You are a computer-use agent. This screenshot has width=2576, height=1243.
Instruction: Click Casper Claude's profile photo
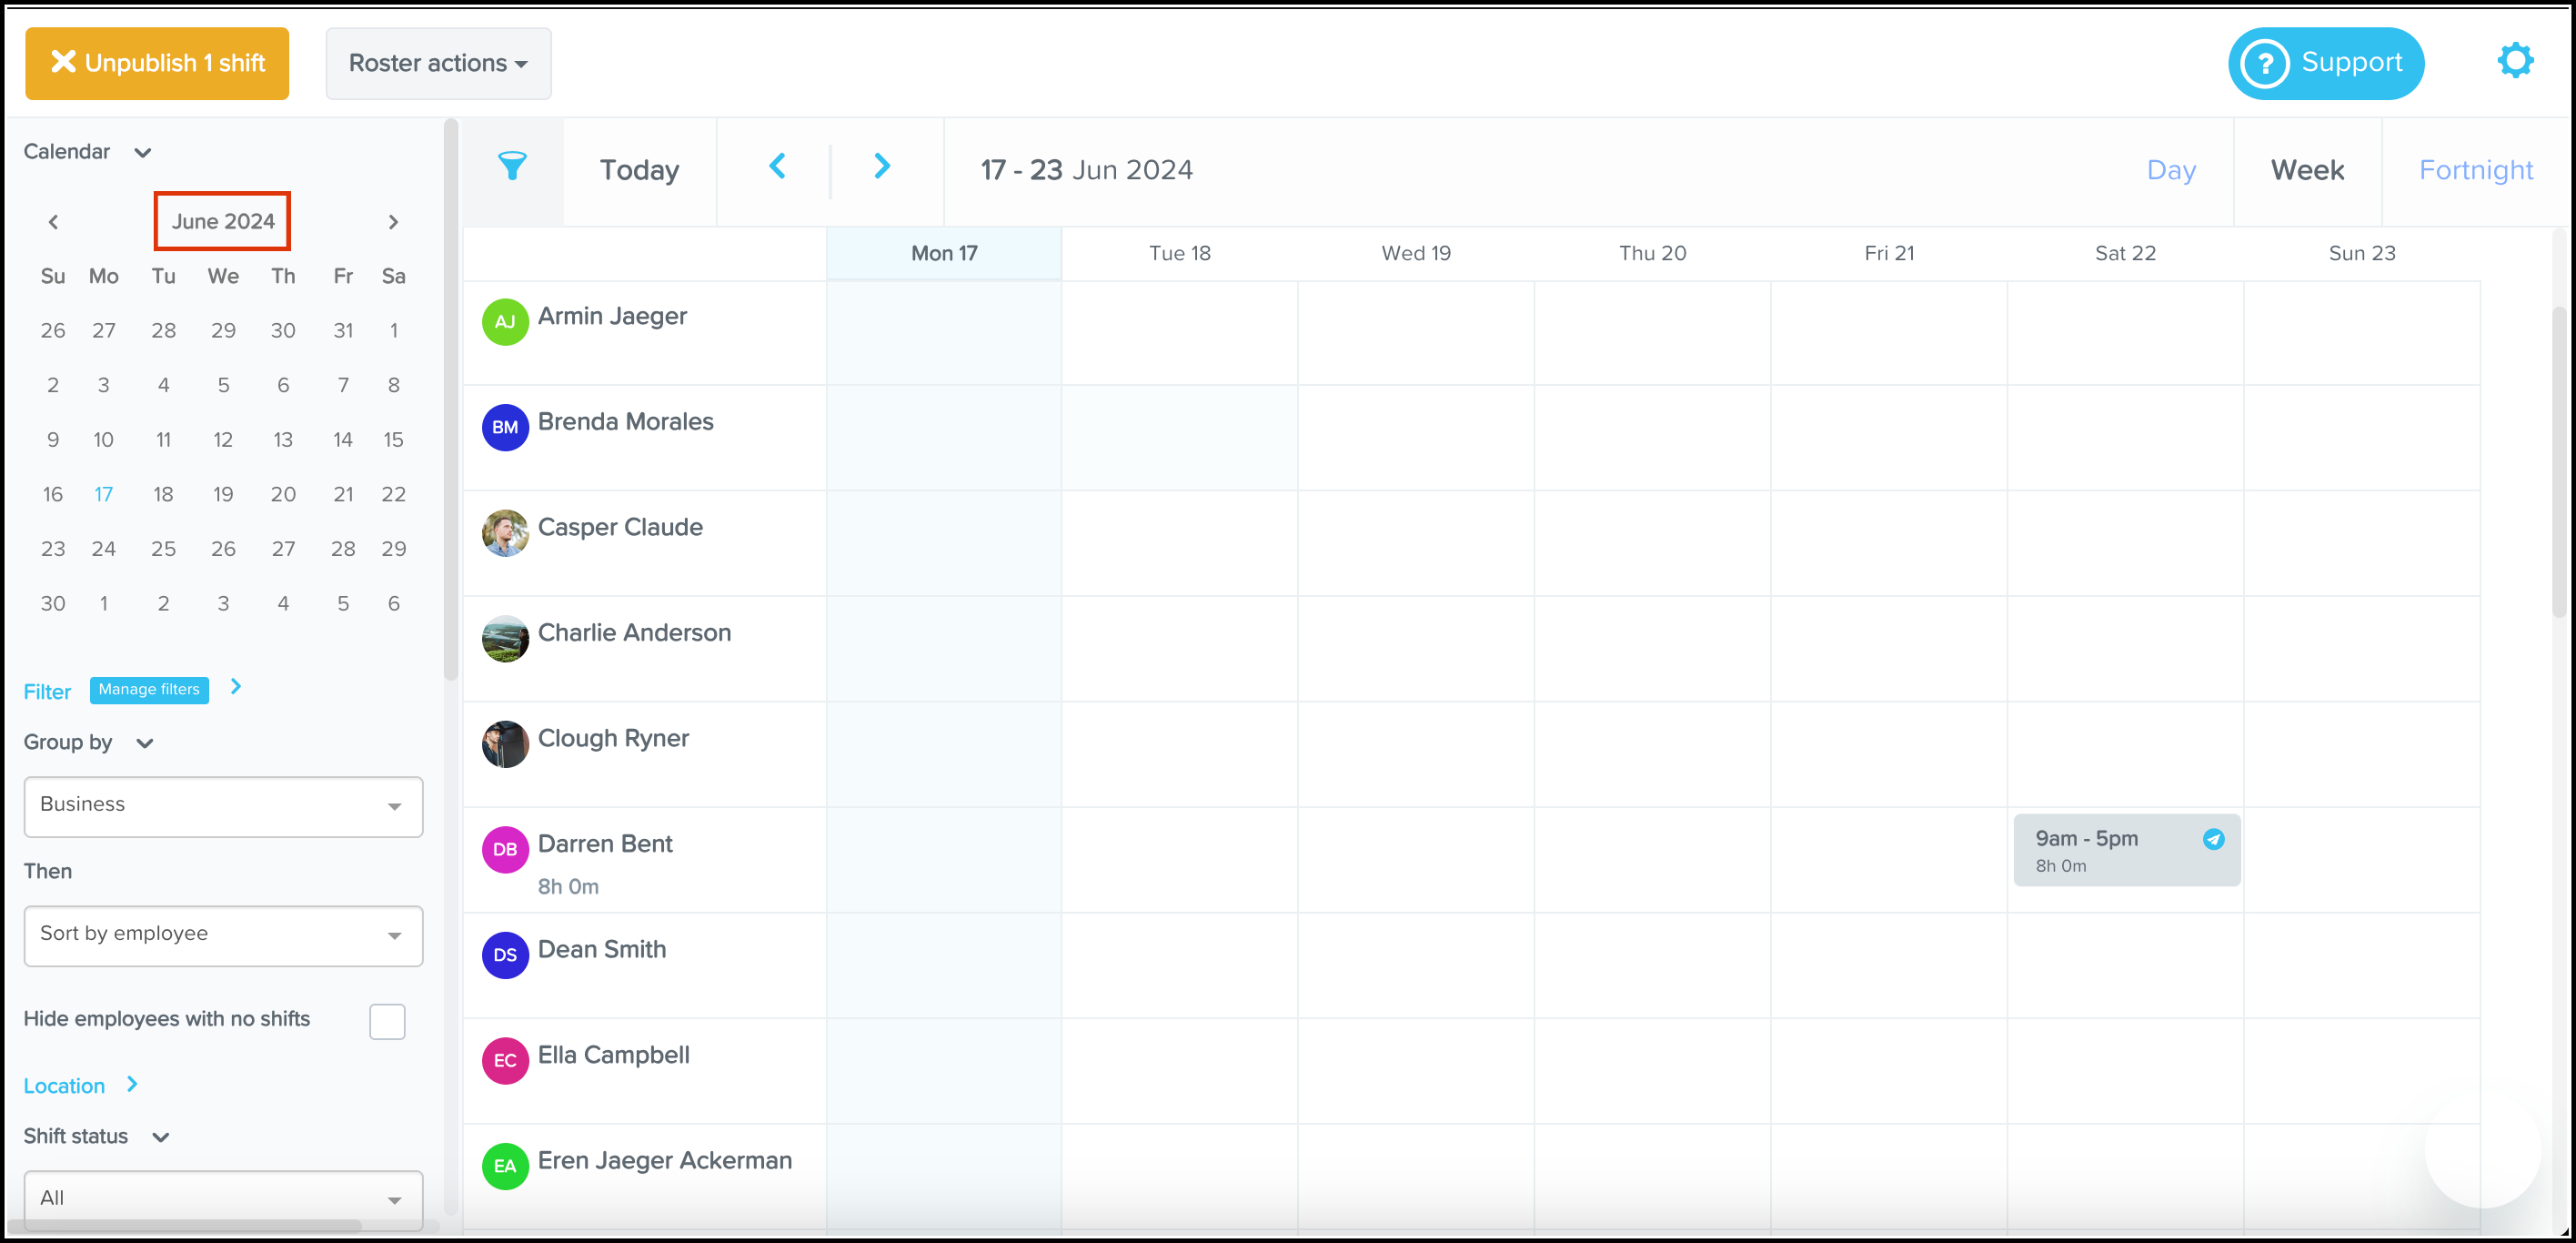(505, 533)
